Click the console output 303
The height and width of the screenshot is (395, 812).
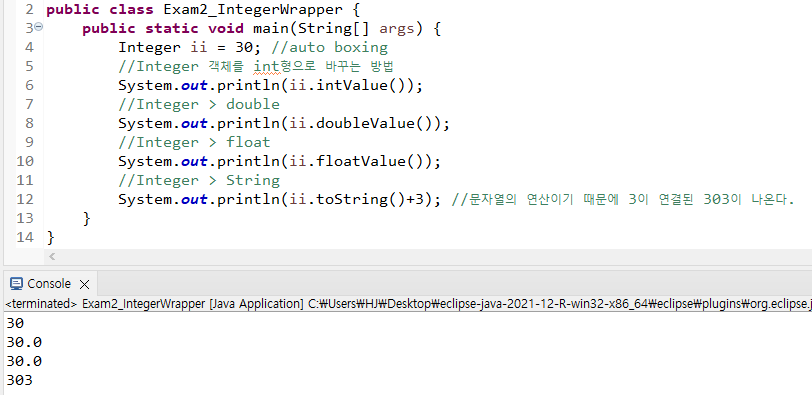point(19,380)
